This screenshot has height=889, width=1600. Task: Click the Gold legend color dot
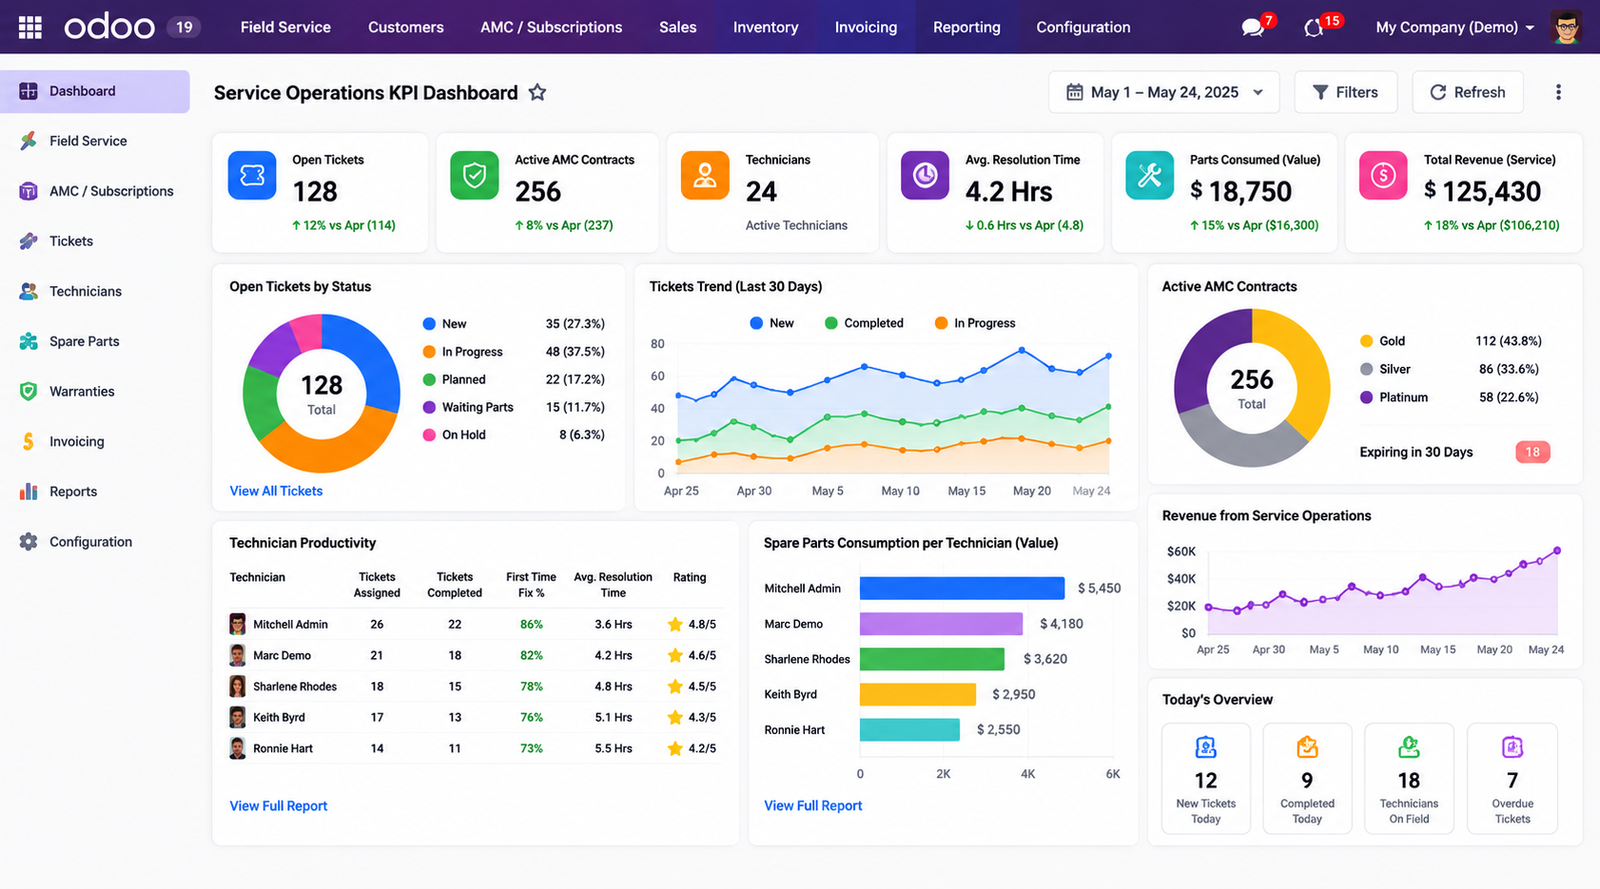click(1366, 341)
